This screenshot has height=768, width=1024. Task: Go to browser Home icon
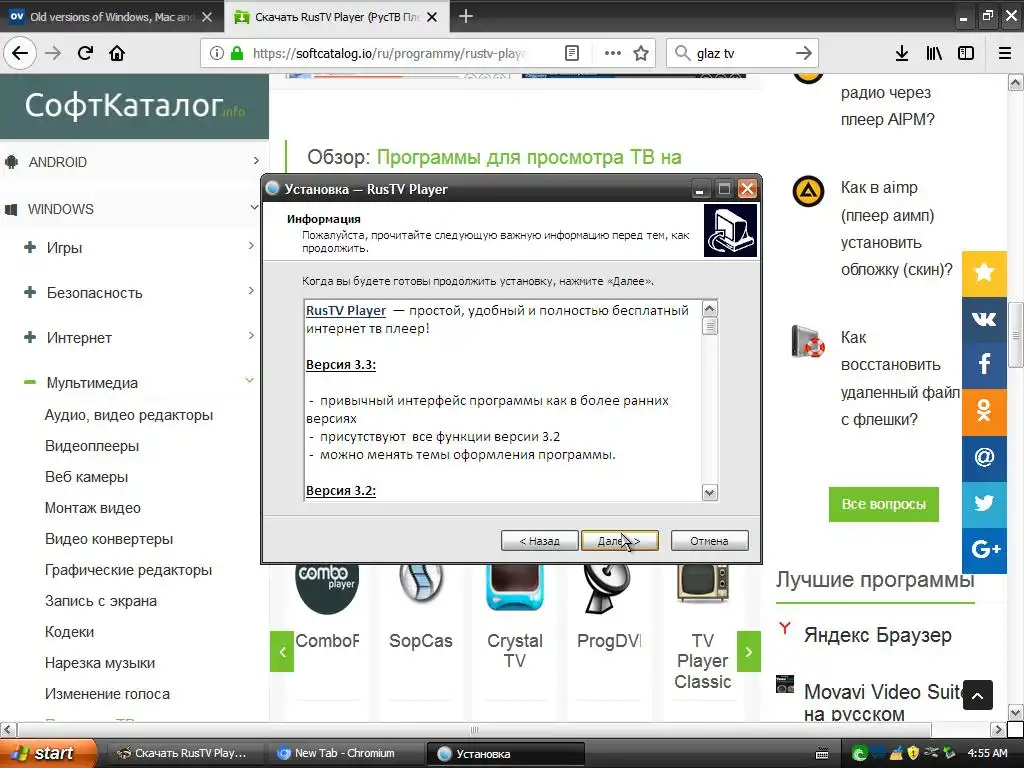117,53
